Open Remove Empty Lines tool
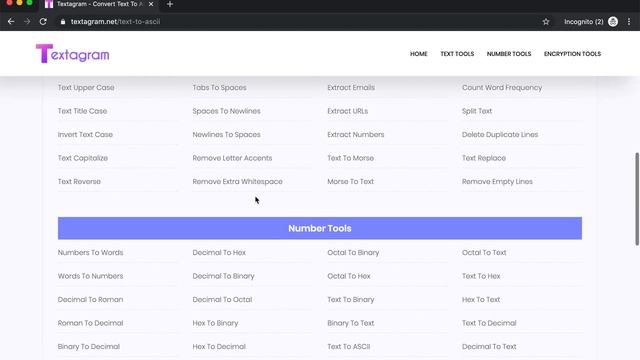 coord(497,182)
